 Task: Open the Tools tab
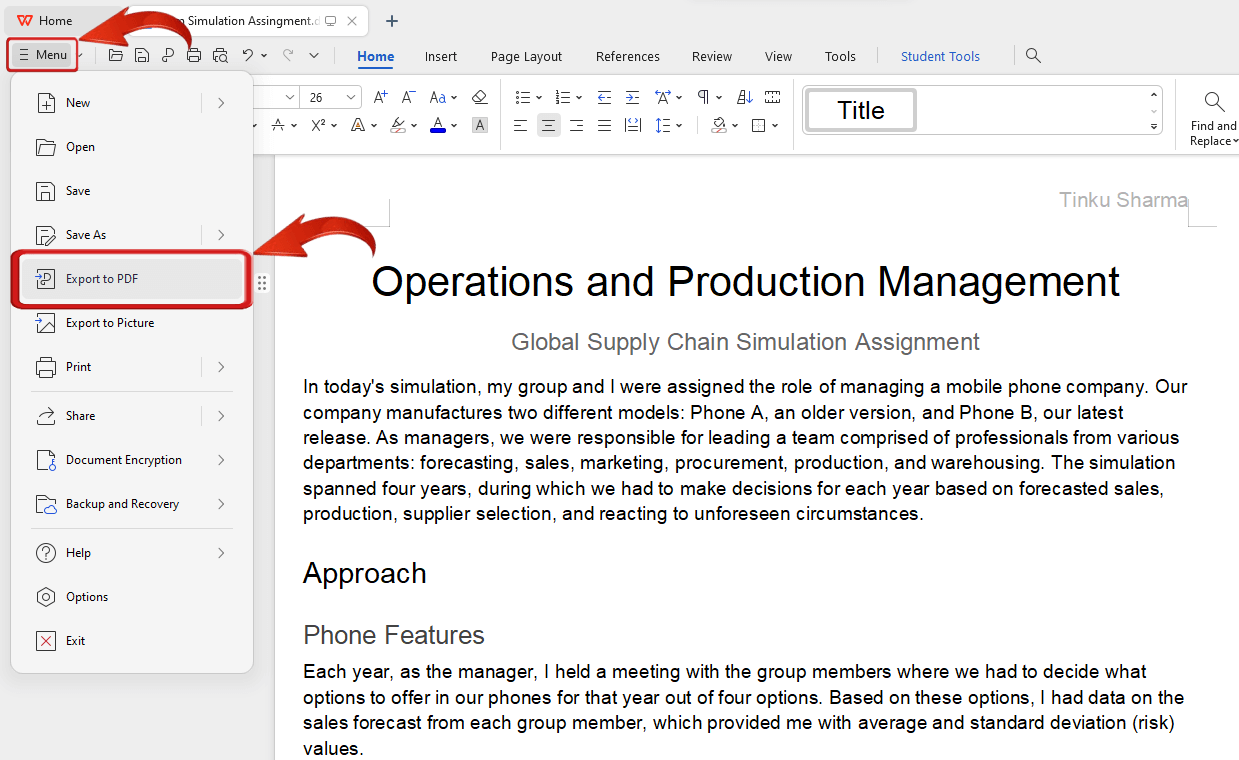click(x=840, y=57)
